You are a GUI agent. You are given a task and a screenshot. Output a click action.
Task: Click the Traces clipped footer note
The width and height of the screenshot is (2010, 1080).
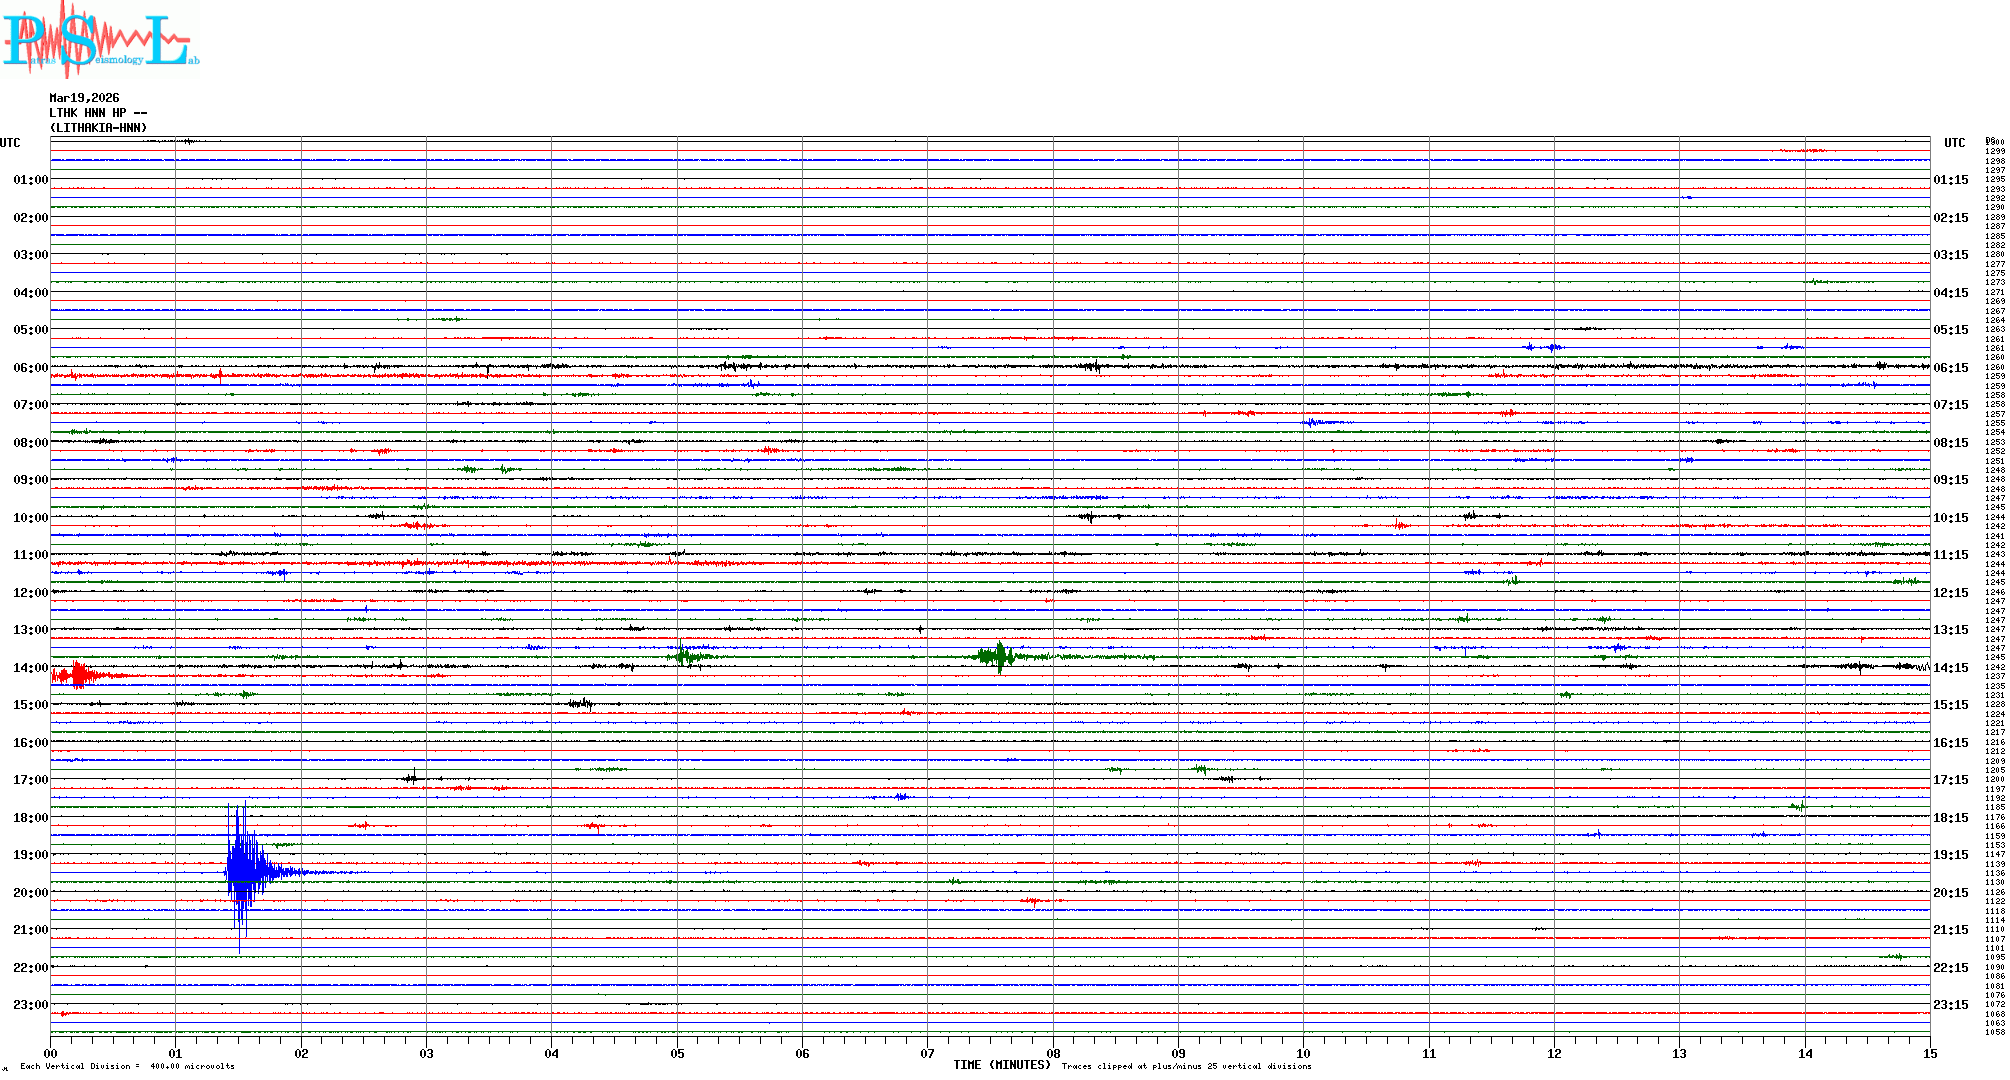(1186, 1066)
